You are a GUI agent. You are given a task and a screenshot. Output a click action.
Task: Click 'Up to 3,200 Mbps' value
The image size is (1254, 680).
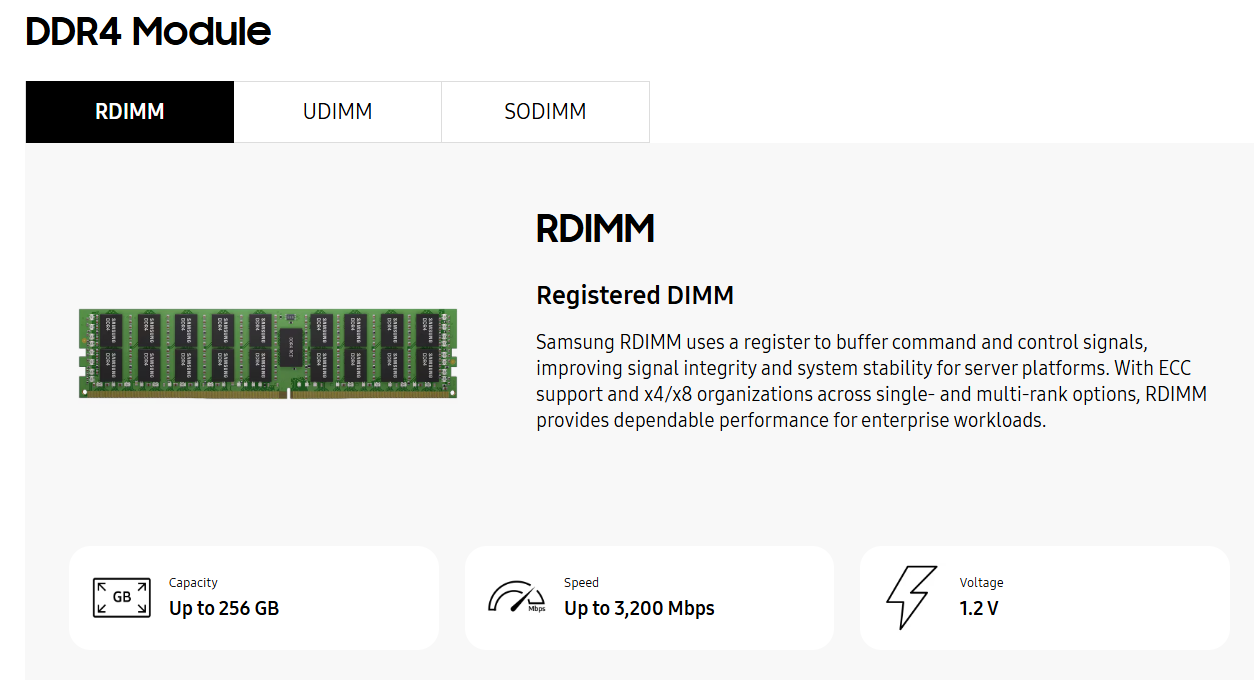[x=639, y=608]
